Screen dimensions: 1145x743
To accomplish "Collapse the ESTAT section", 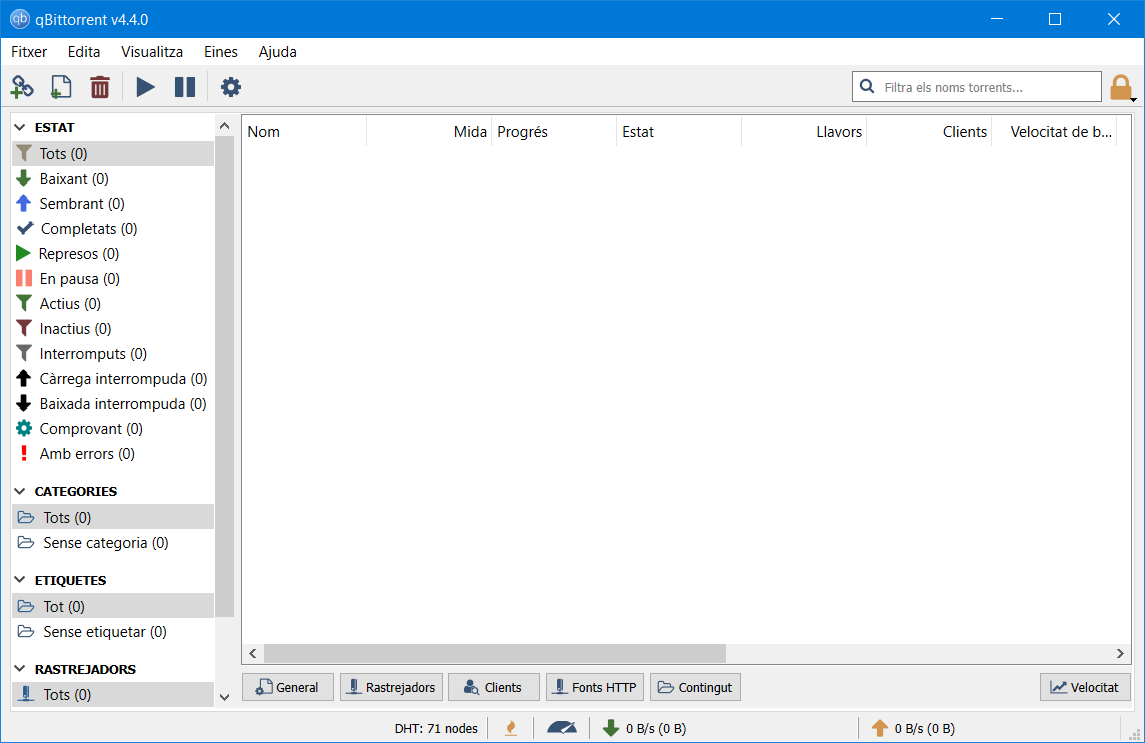I will [x=21, y=128].
